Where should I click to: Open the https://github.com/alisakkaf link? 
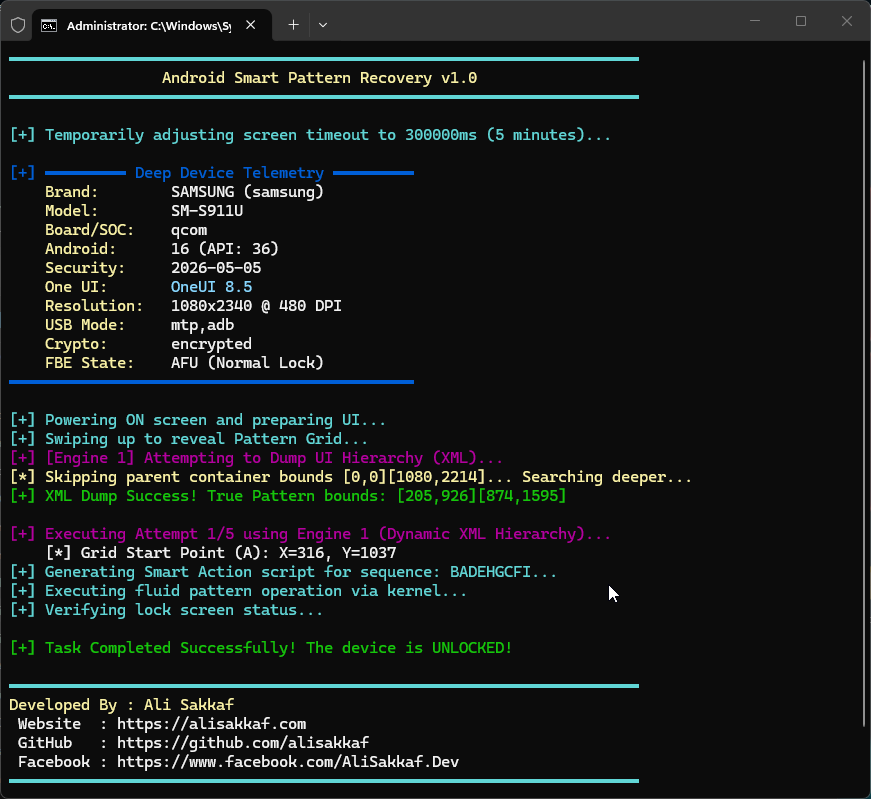click(243, 743)
